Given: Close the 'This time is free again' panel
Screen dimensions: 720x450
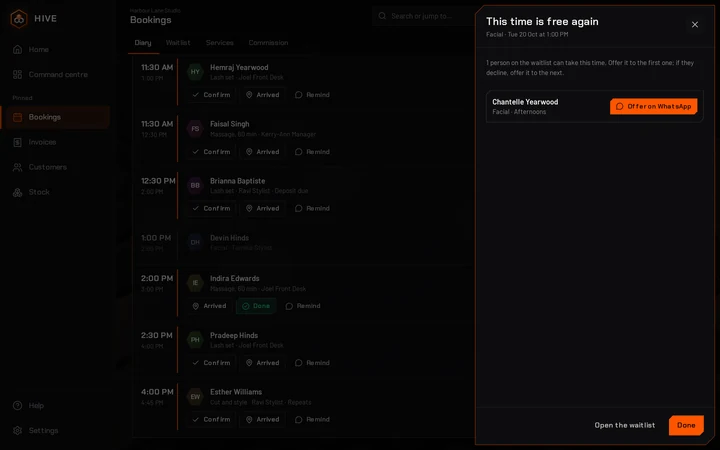Looking at the screenshot, I should (695, 25).
